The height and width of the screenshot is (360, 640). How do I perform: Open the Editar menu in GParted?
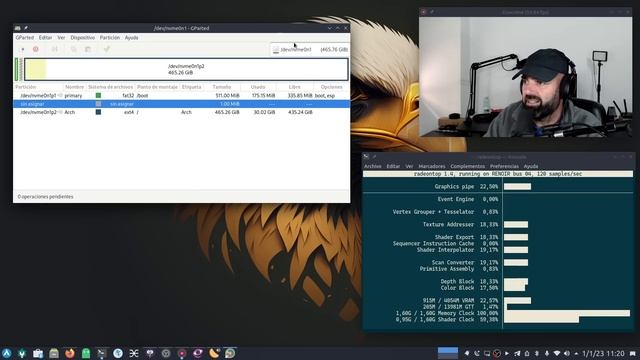tap(45, 38)
